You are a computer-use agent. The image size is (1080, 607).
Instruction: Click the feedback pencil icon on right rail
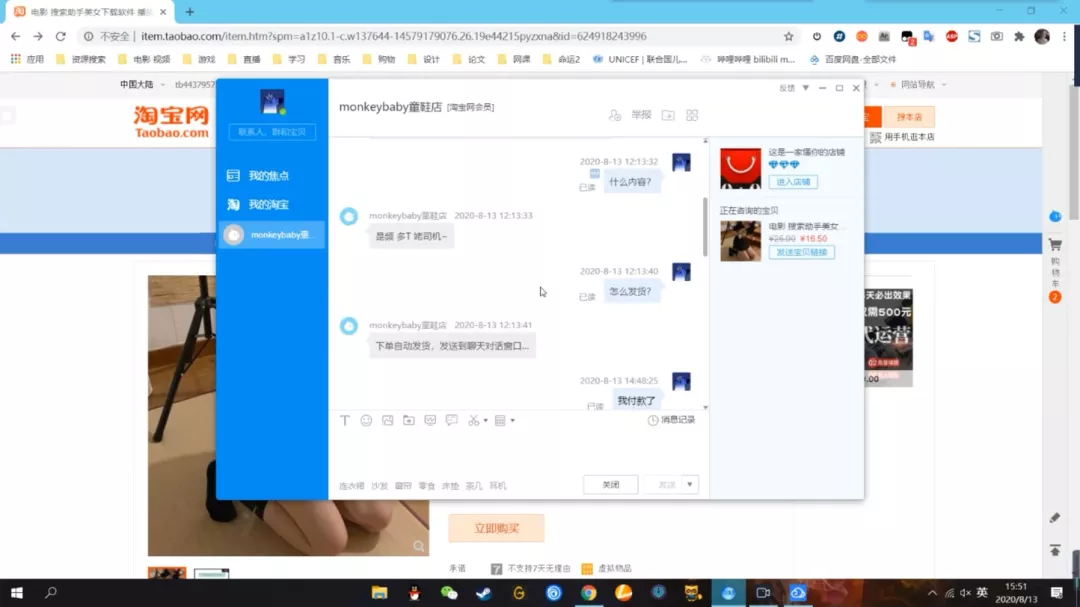click(x=1055, y=518)
